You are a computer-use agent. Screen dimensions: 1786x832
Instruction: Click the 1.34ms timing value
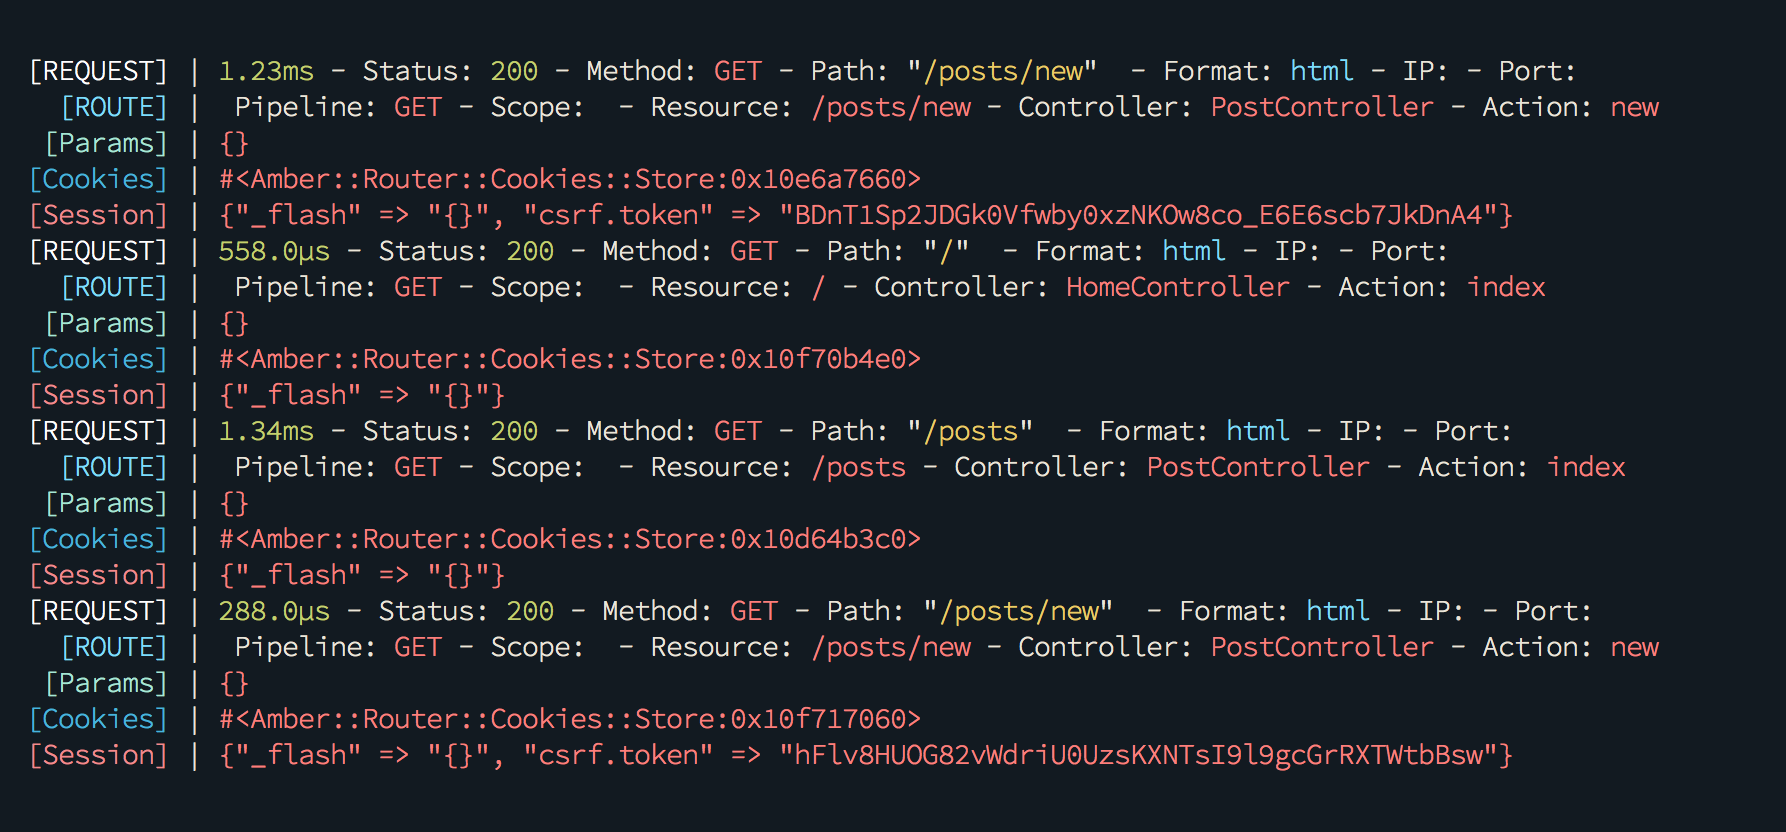(x=266, y=432)
